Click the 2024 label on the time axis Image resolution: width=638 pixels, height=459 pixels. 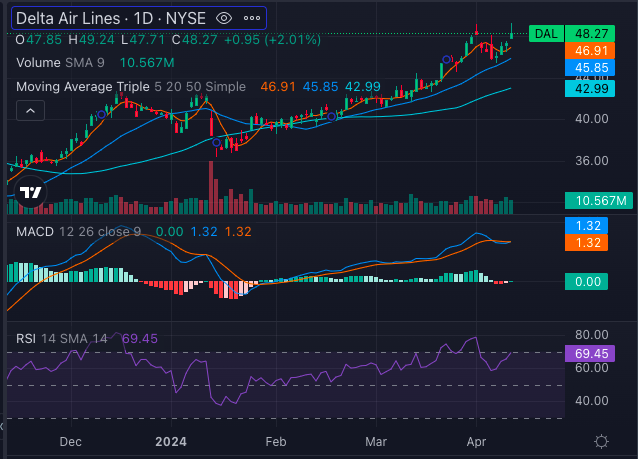click(171, 442)
